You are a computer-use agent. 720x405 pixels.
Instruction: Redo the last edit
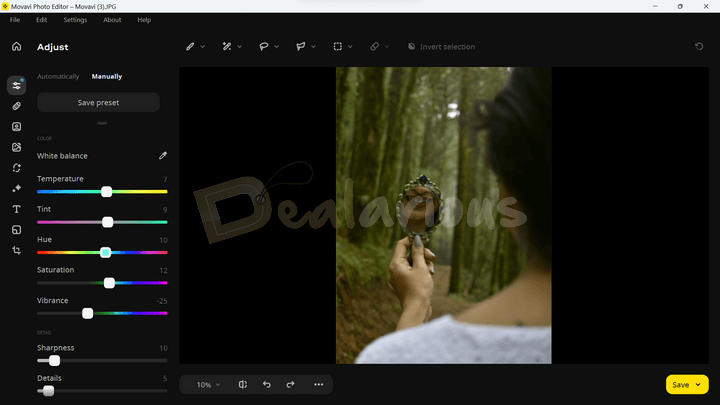pos(290,384)
